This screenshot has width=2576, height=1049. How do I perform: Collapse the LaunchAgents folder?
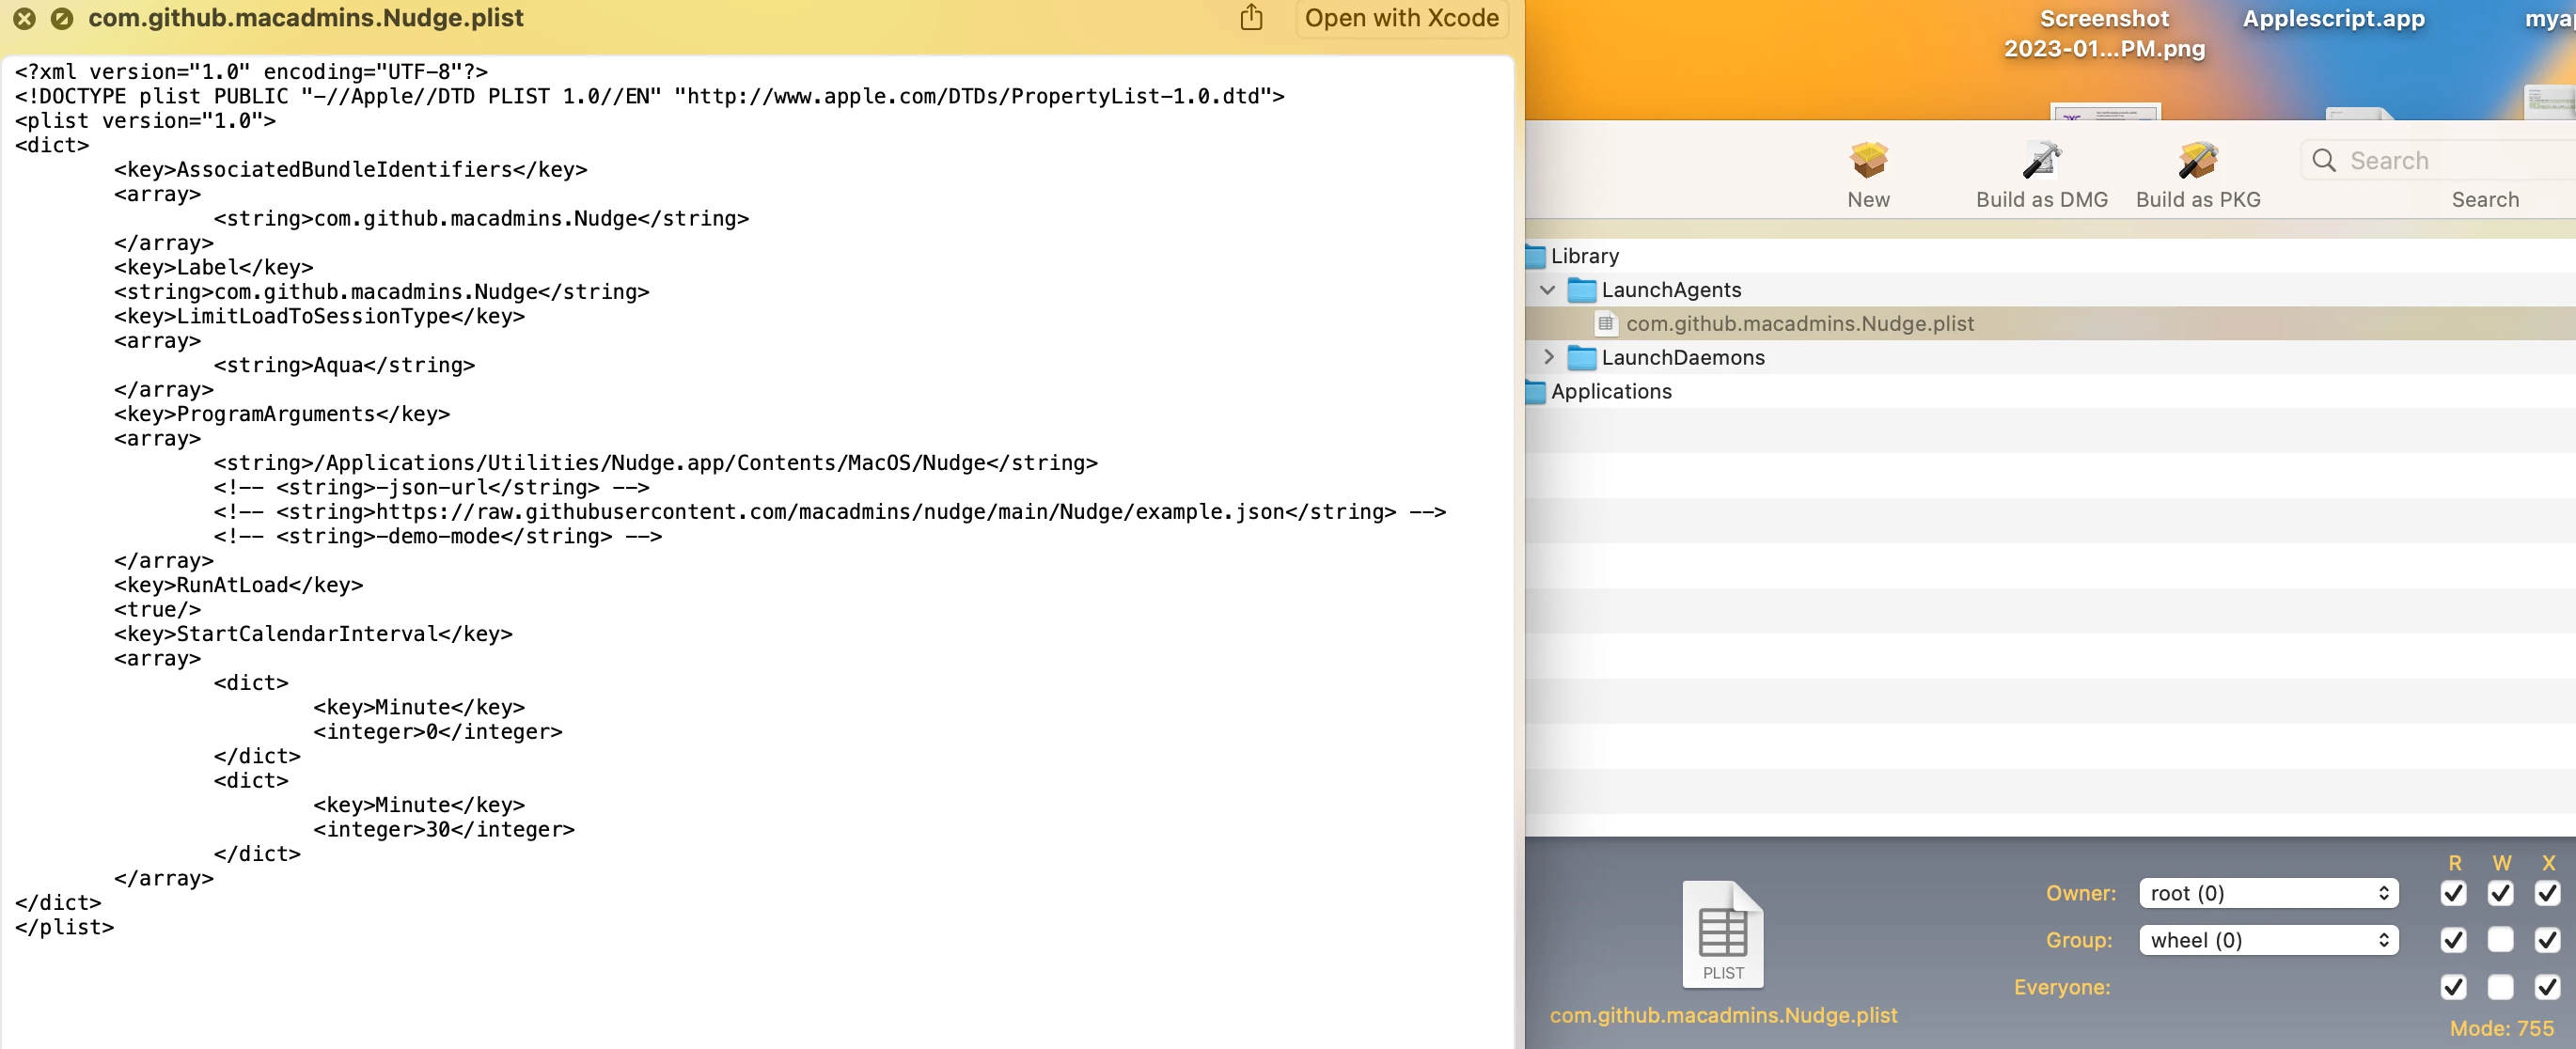click(x=1548, y=290)
